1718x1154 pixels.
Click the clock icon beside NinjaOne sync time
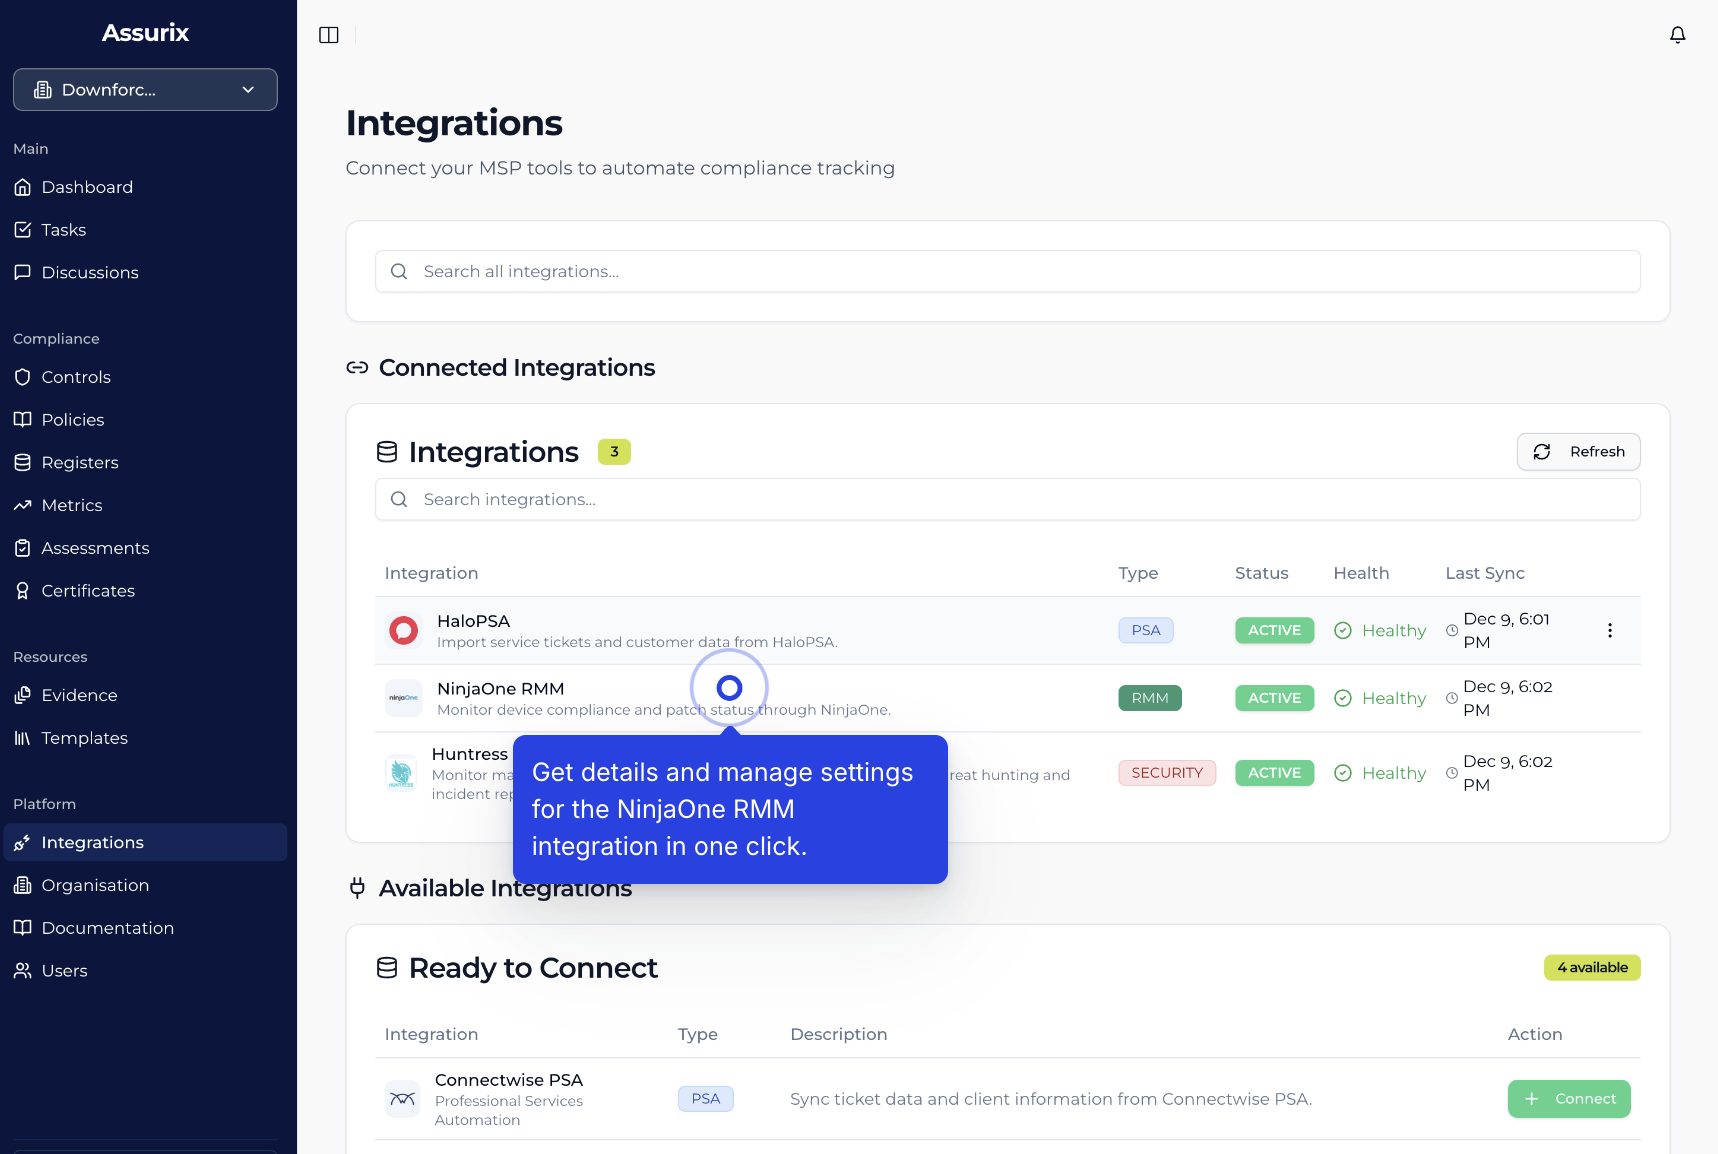coord(1452,698)
